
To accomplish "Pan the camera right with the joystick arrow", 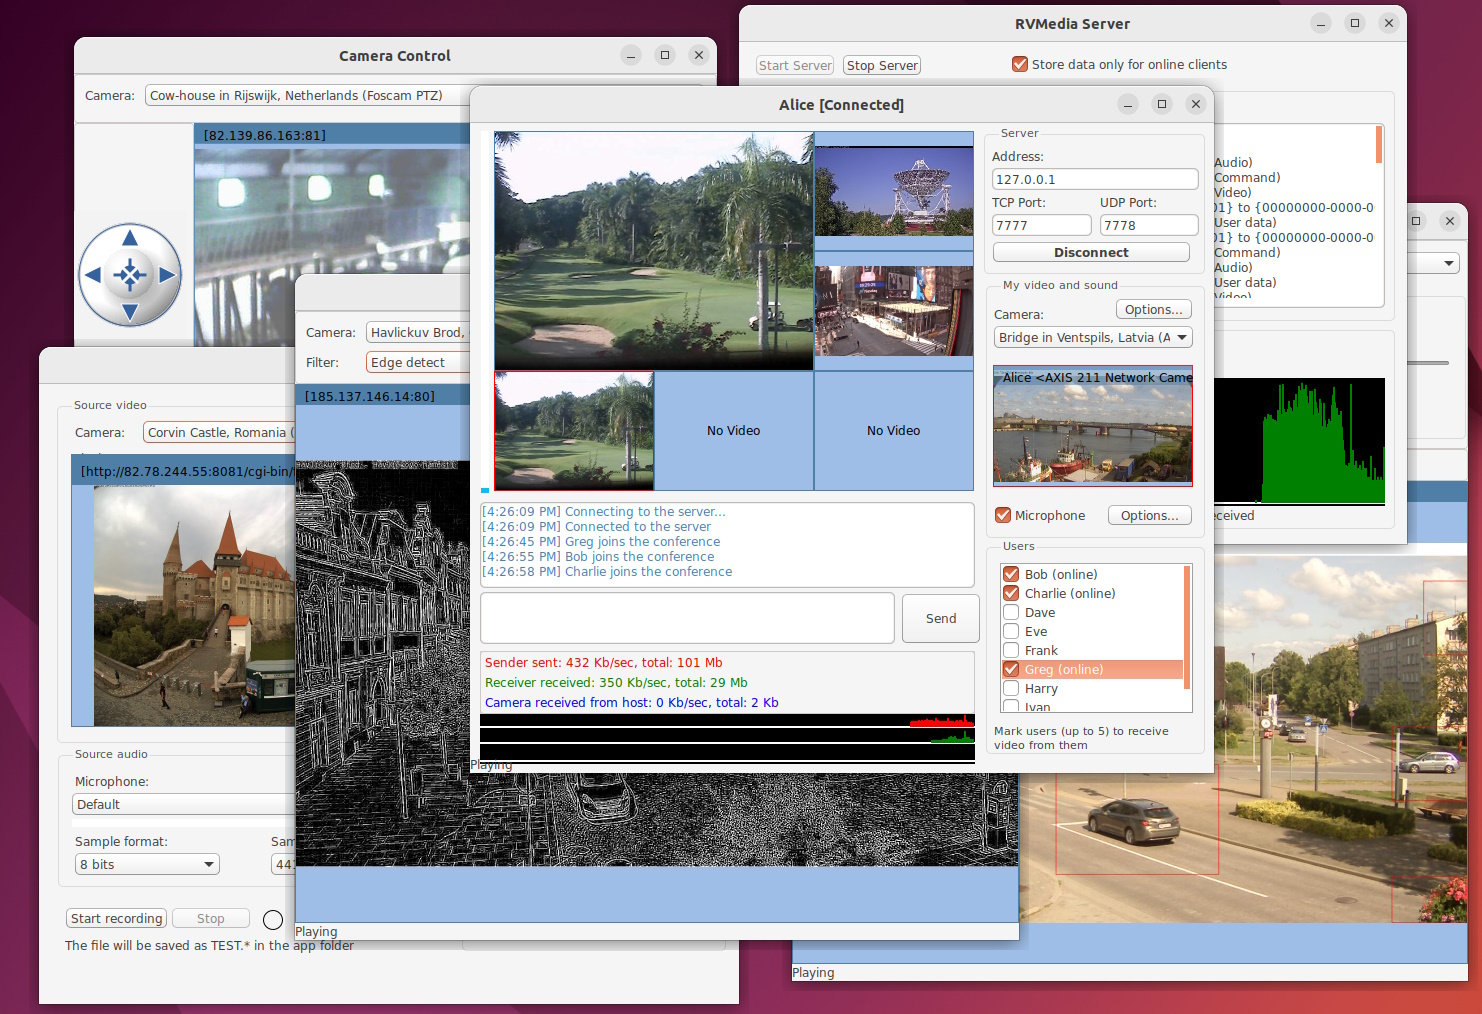I will (x=168, y=276).
